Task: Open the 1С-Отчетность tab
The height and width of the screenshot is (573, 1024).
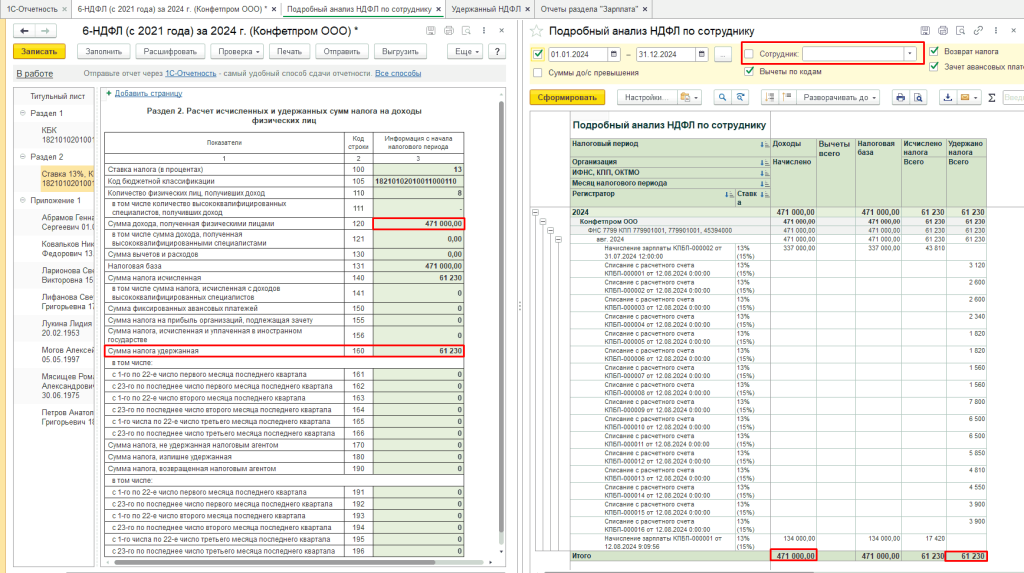Action: click(x=34, y=9)
